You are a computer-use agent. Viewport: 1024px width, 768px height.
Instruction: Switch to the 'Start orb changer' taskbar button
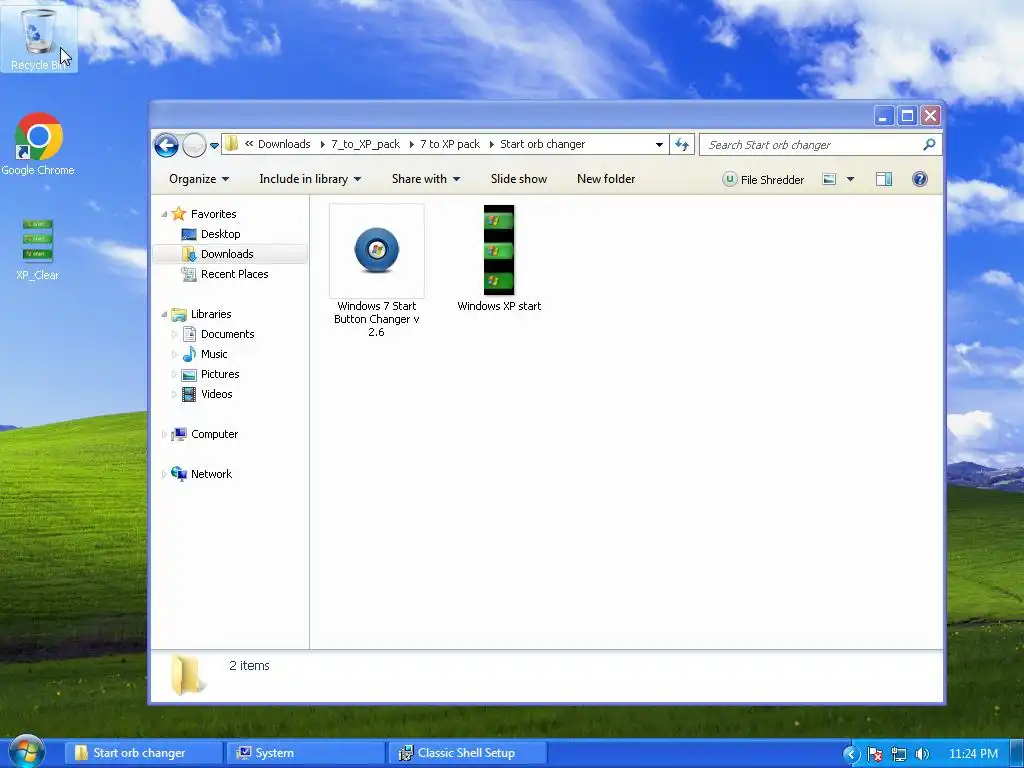pos(144,753)
